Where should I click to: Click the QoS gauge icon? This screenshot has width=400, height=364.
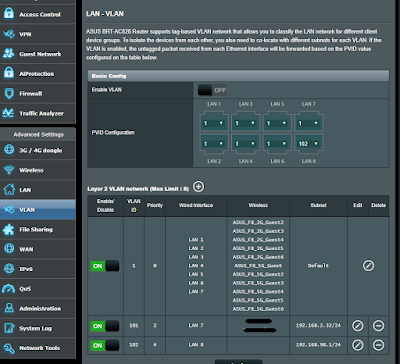[x=9, y=289]
